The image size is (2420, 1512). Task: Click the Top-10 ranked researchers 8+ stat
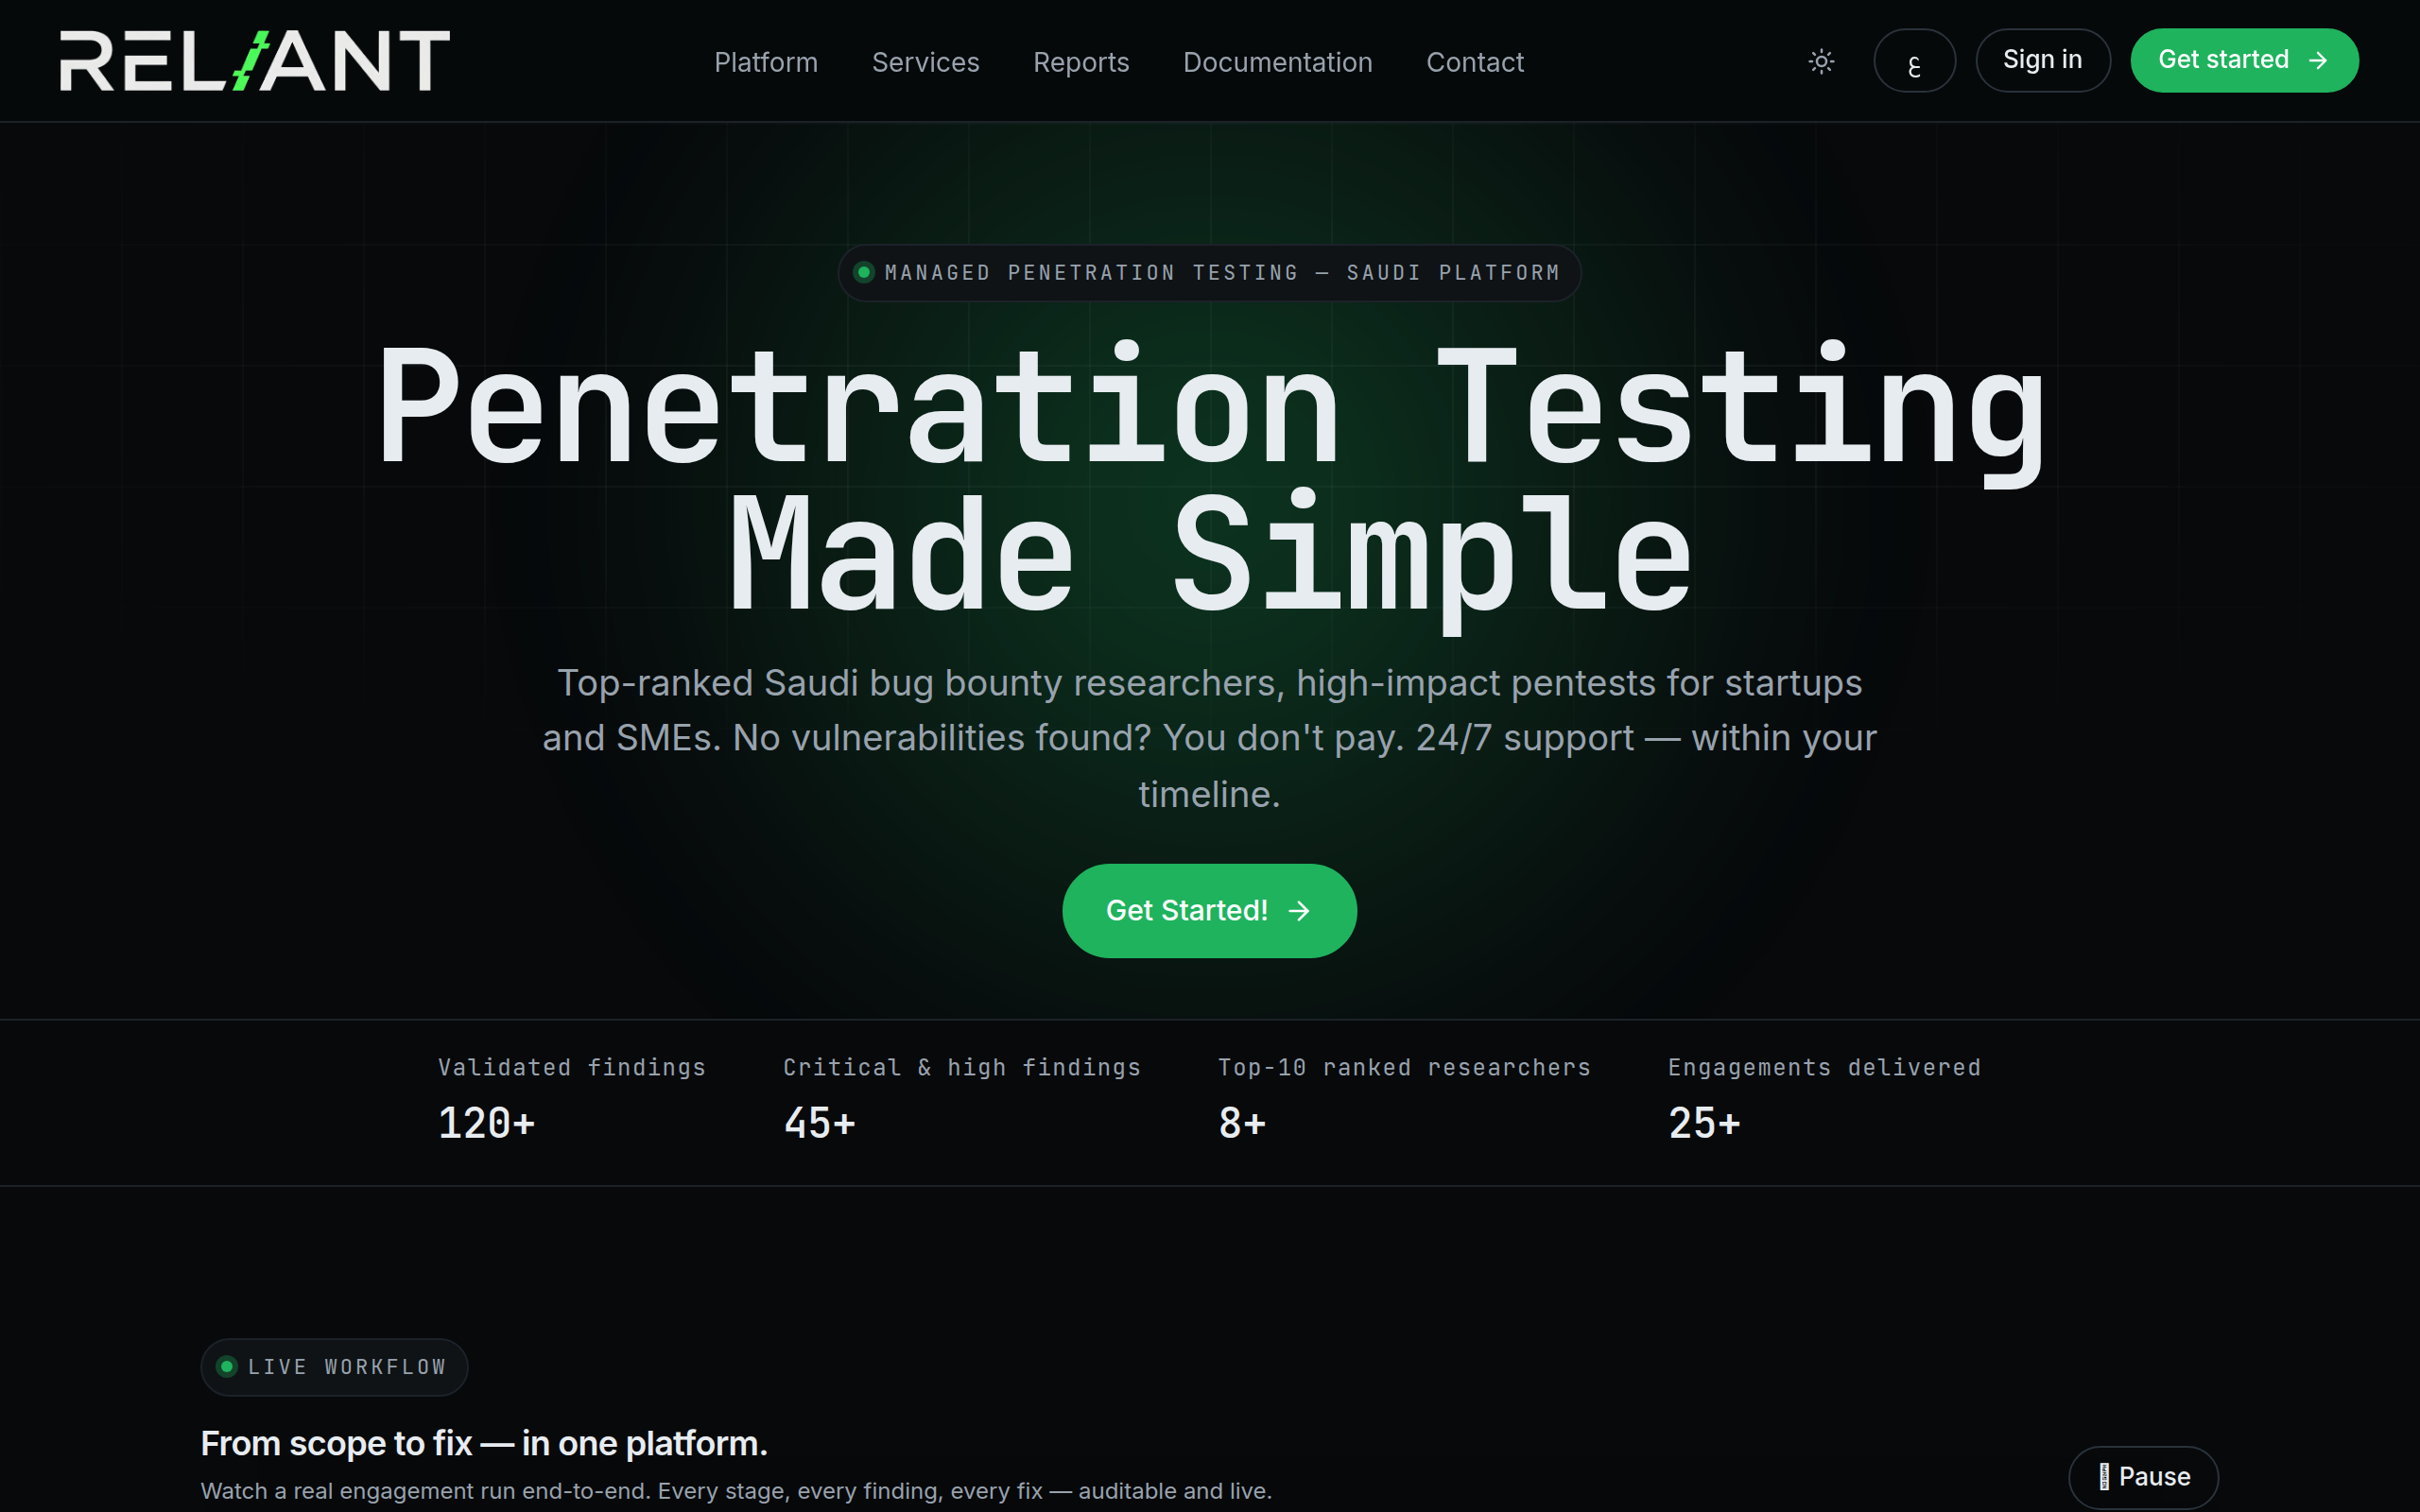(x=1404, y=1099)
